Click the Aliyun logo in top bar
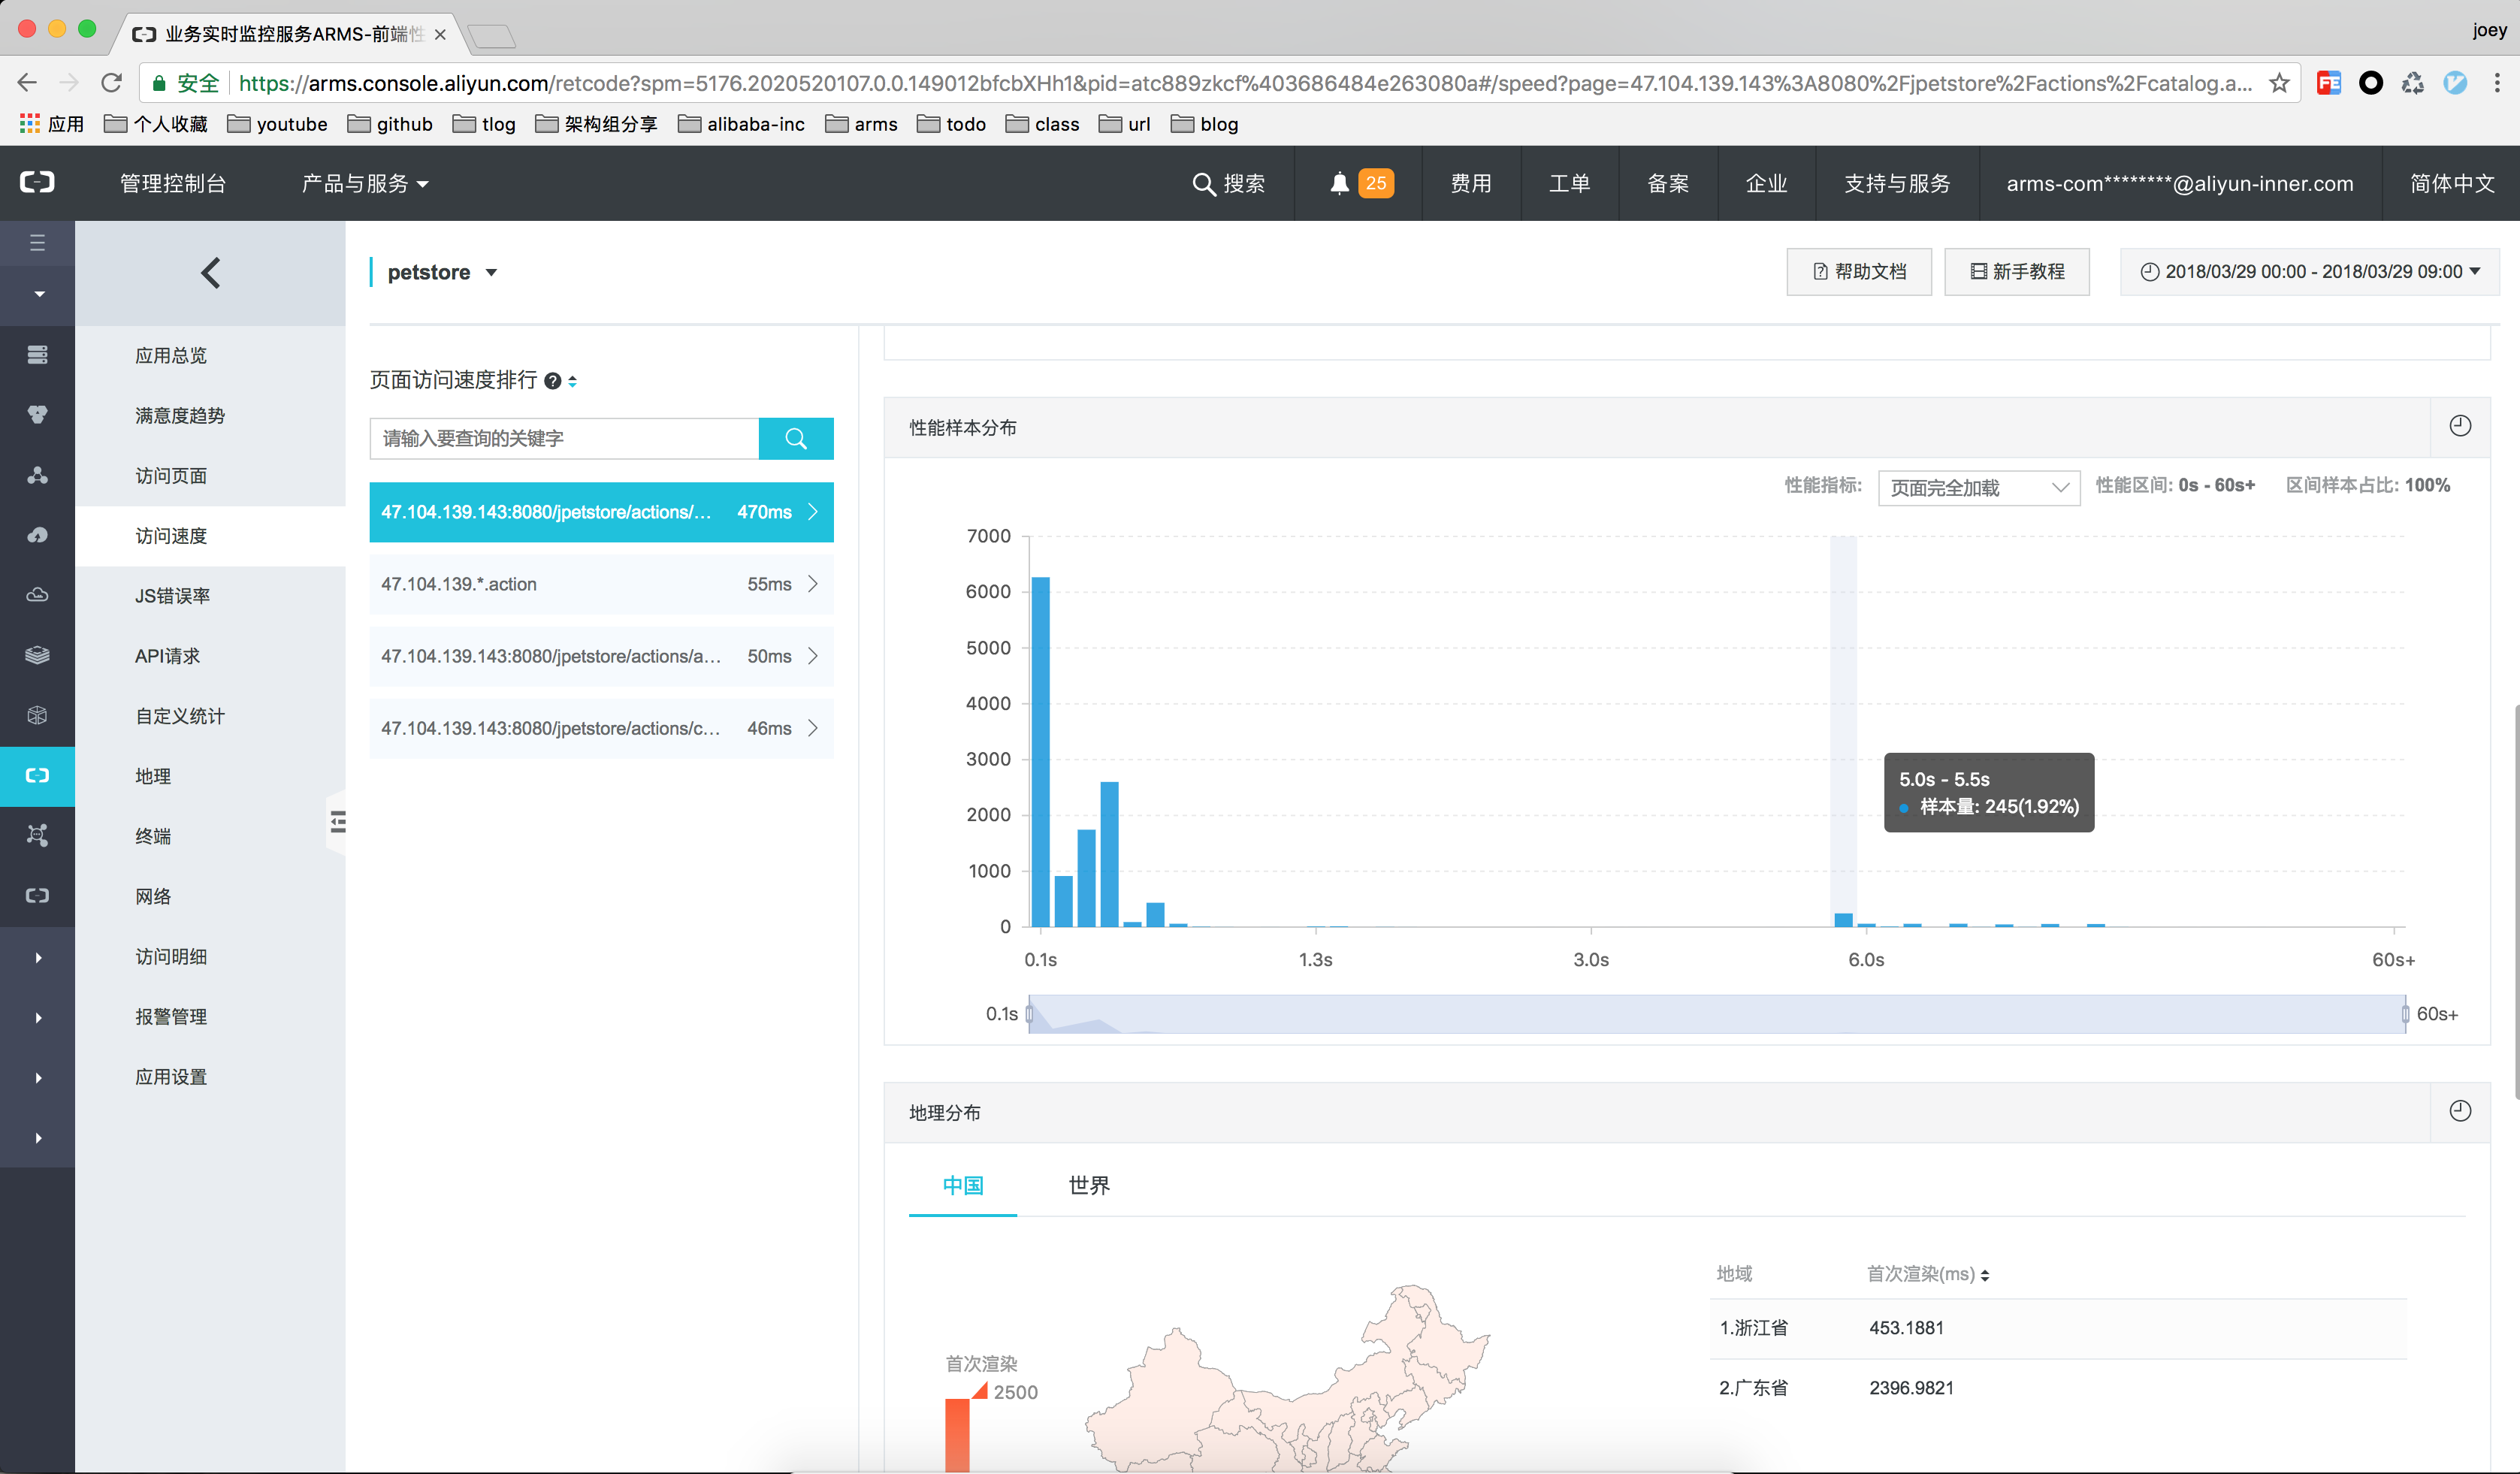This screenshot has width=2520, height=1474. 37,182
